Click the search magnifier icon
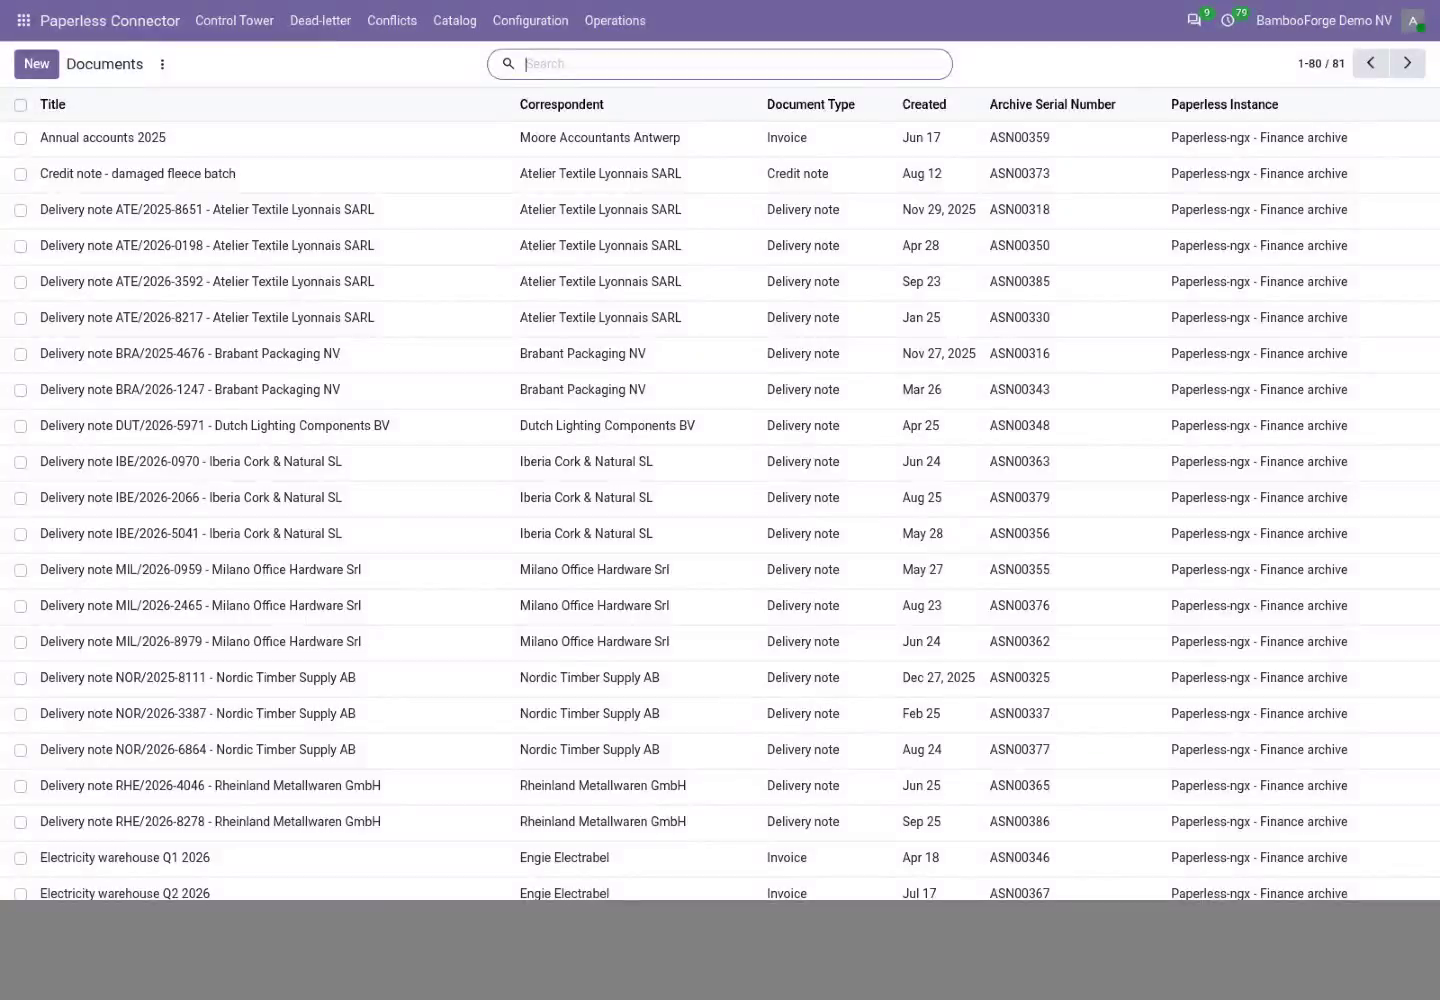The image size is (1440, 1000). (x=508, y=64)
